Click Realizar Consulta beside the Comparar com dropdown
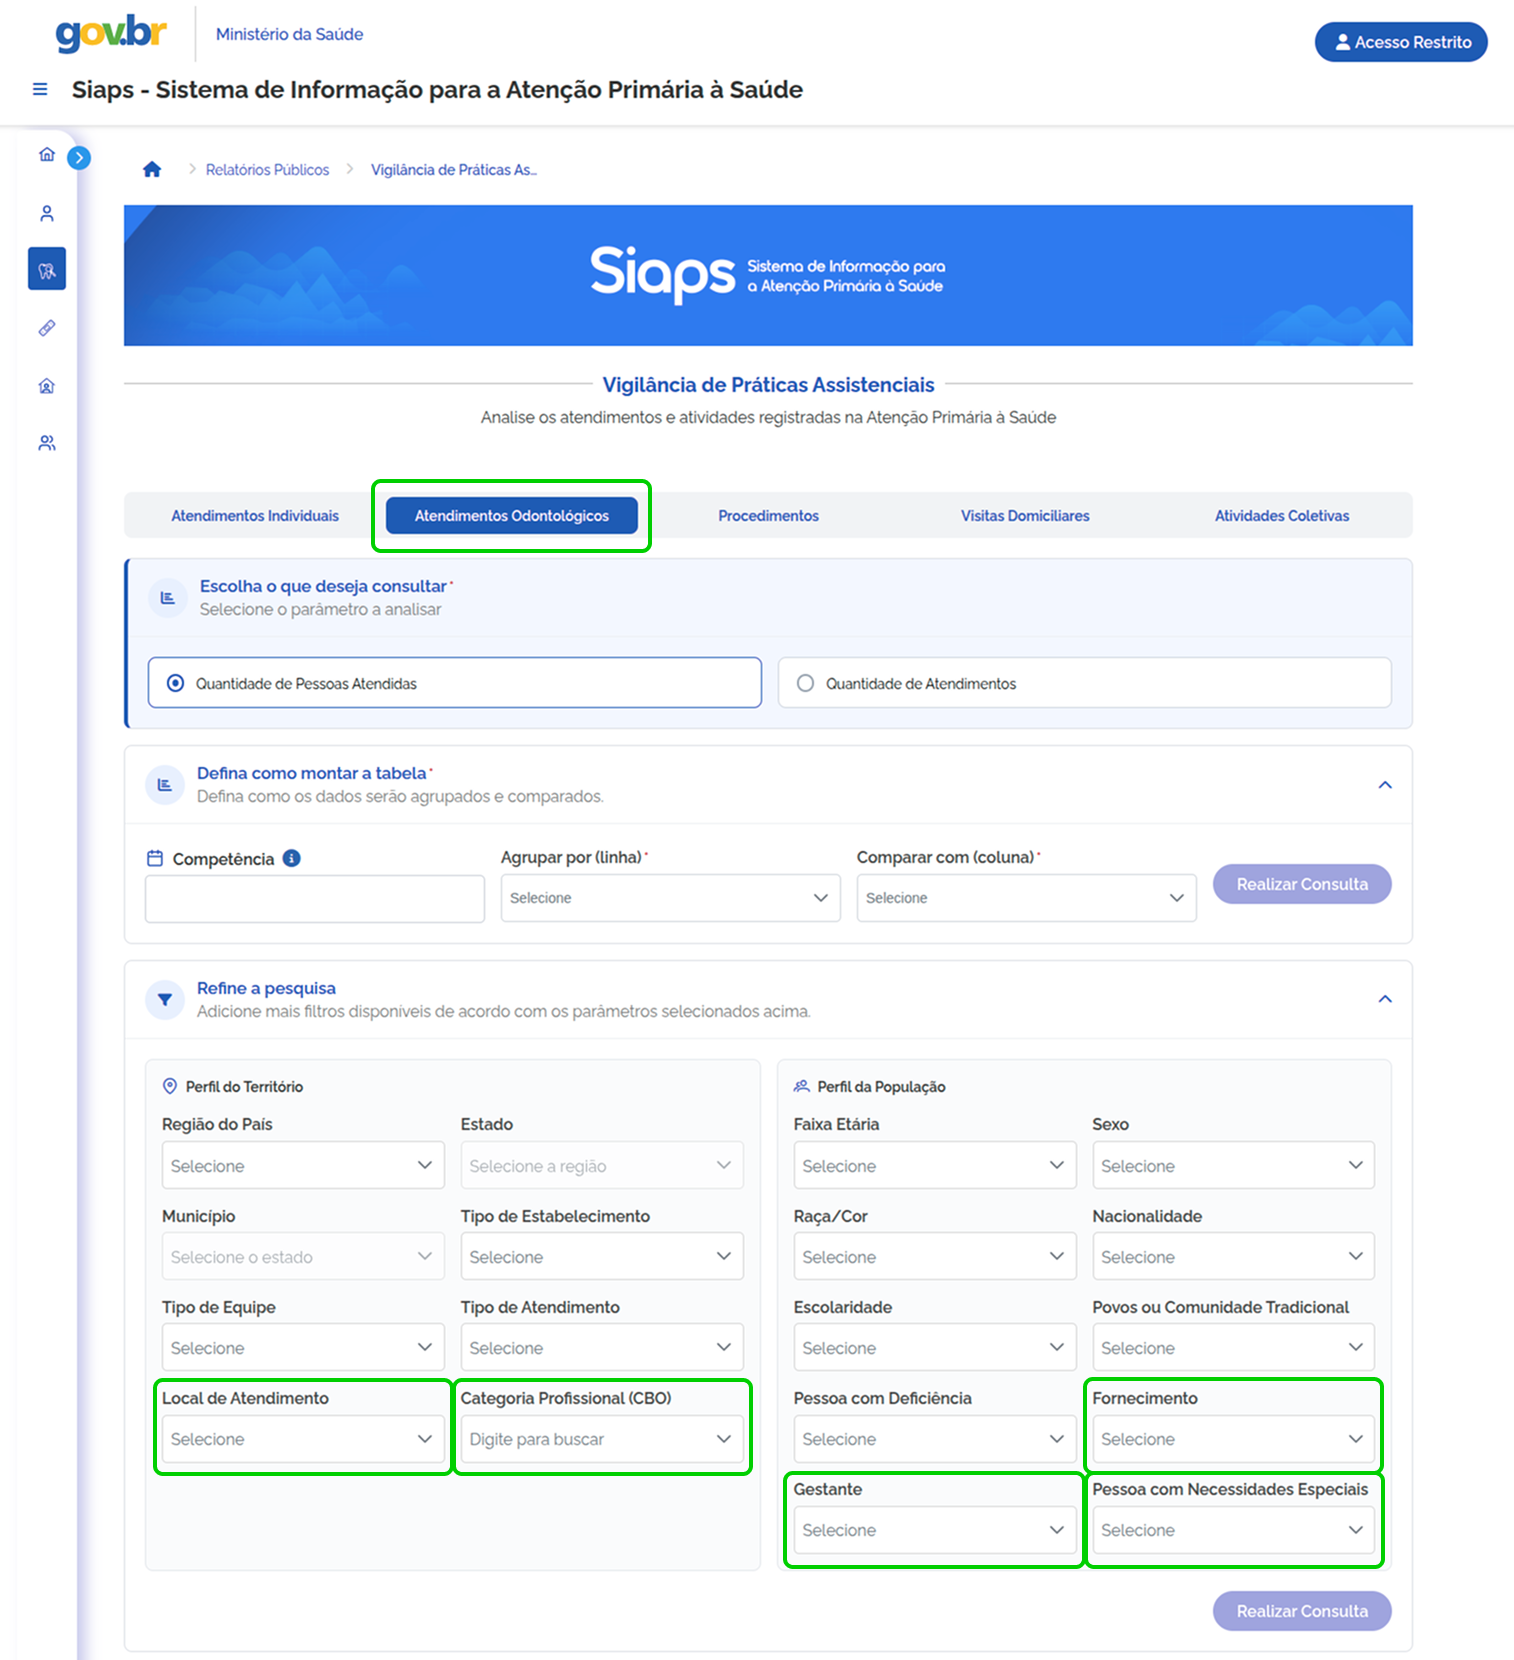 [x=1302, y=884]
